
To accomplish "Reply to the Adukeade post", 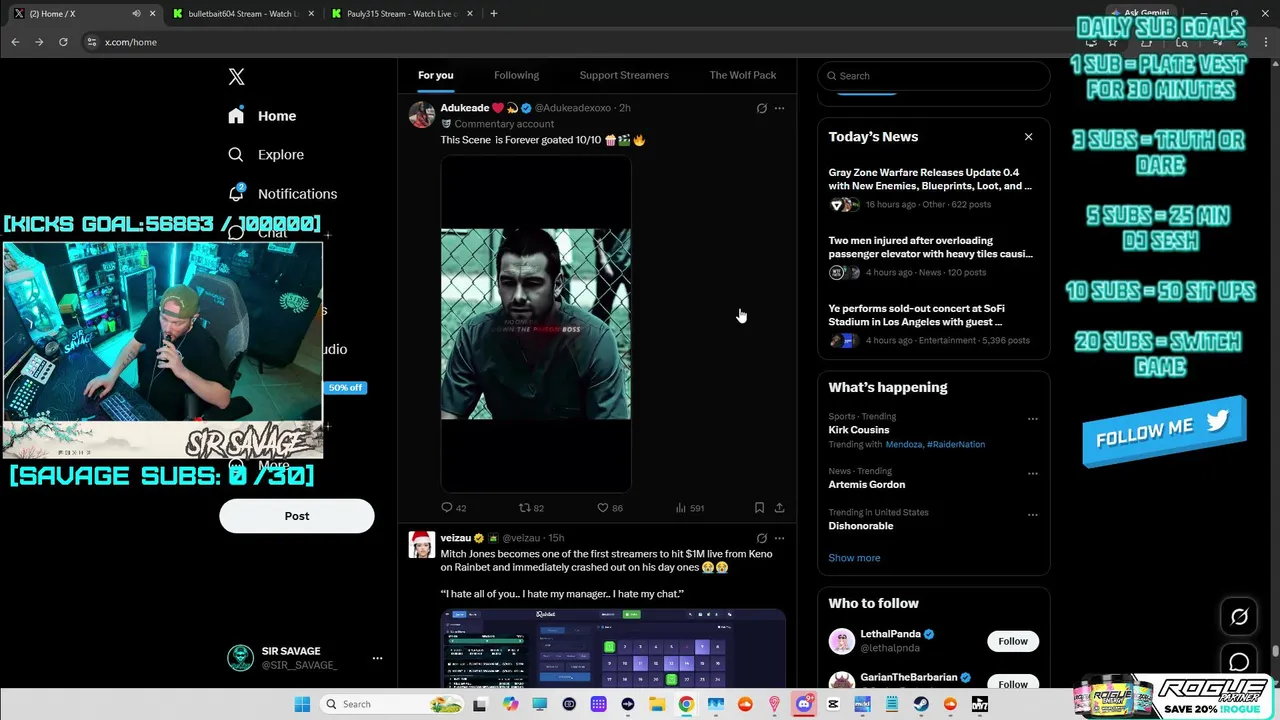I will [x=453, y=508].
